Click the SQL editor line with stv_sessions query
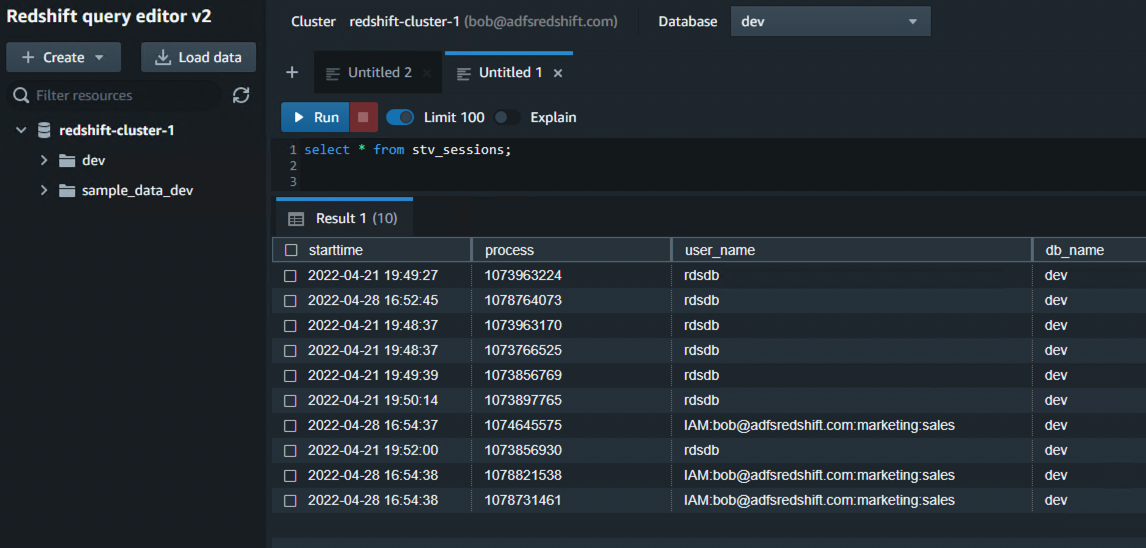Image resolution: width=1146 pixels, height=548 pixels. [x=408, y=150]
